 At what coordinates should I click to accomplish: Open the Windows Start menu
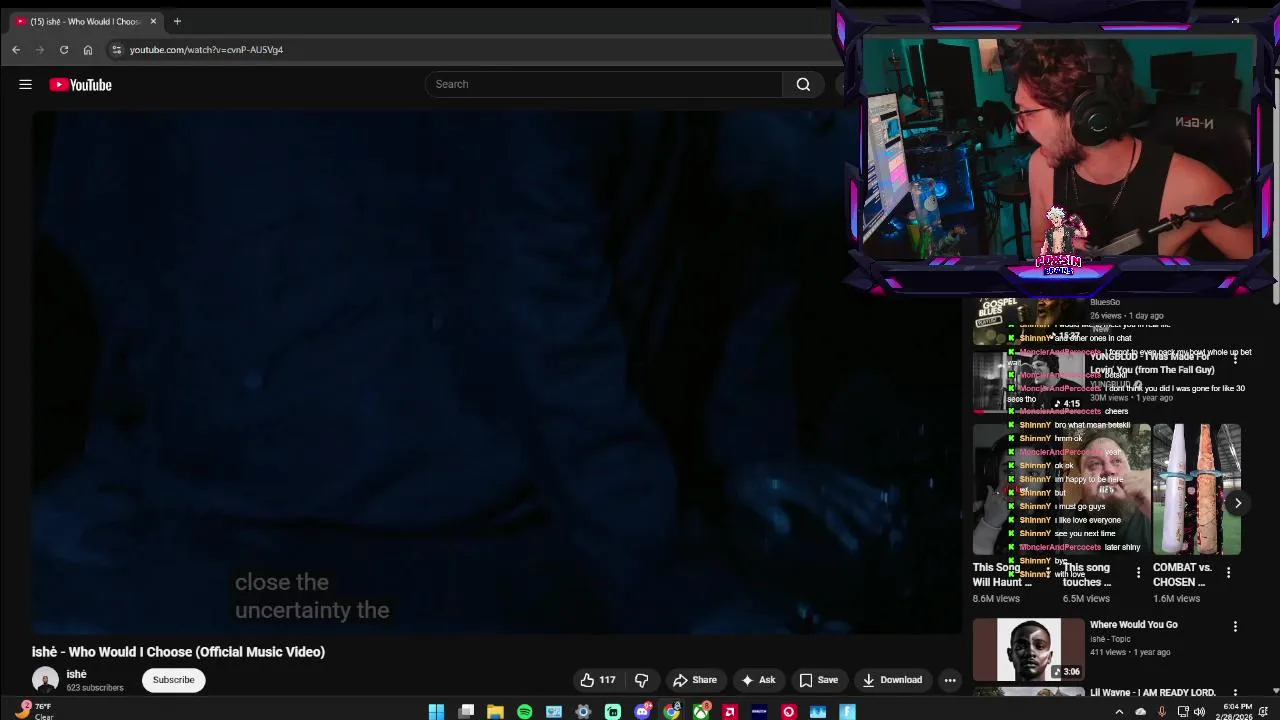(x=436, y=712)
